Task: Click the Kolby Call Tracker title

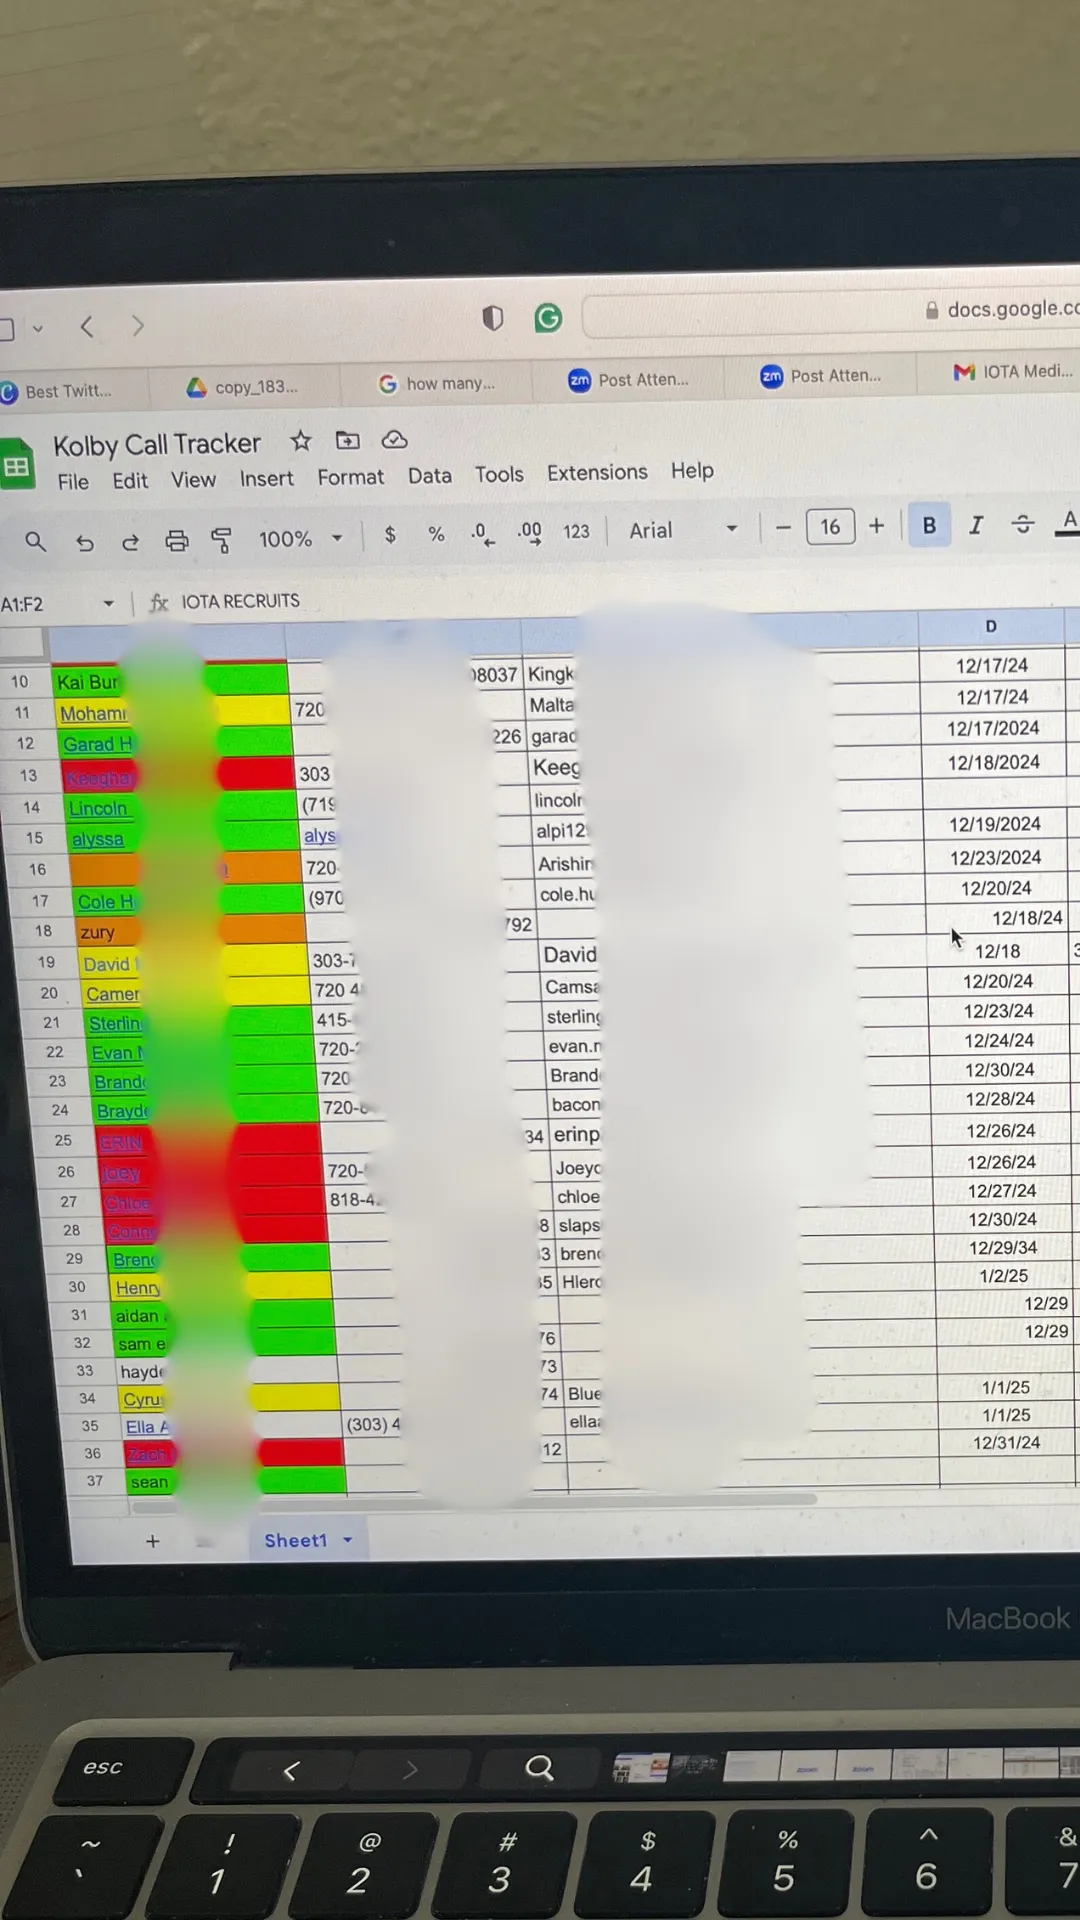Action: [x=157, y=444]
